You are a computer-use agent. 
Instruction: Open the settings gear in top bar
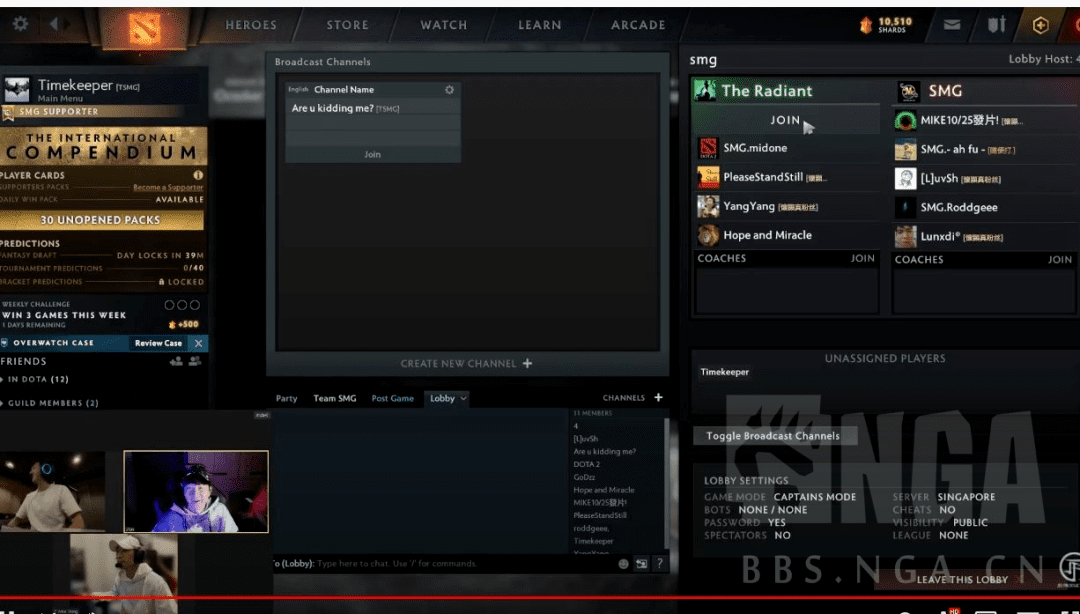pos(21,24)
